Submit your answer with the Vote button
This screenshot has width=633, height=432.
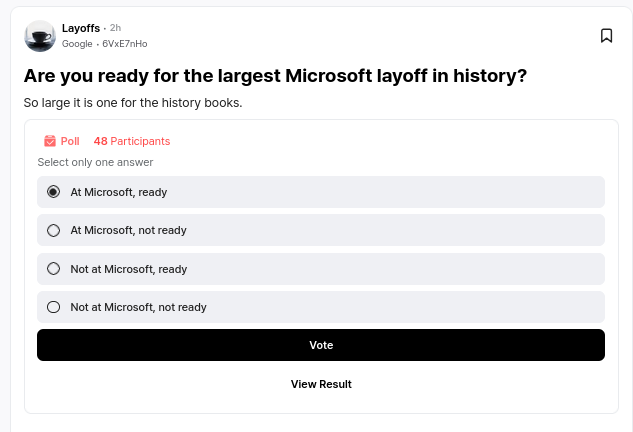(x=321, y=345)
